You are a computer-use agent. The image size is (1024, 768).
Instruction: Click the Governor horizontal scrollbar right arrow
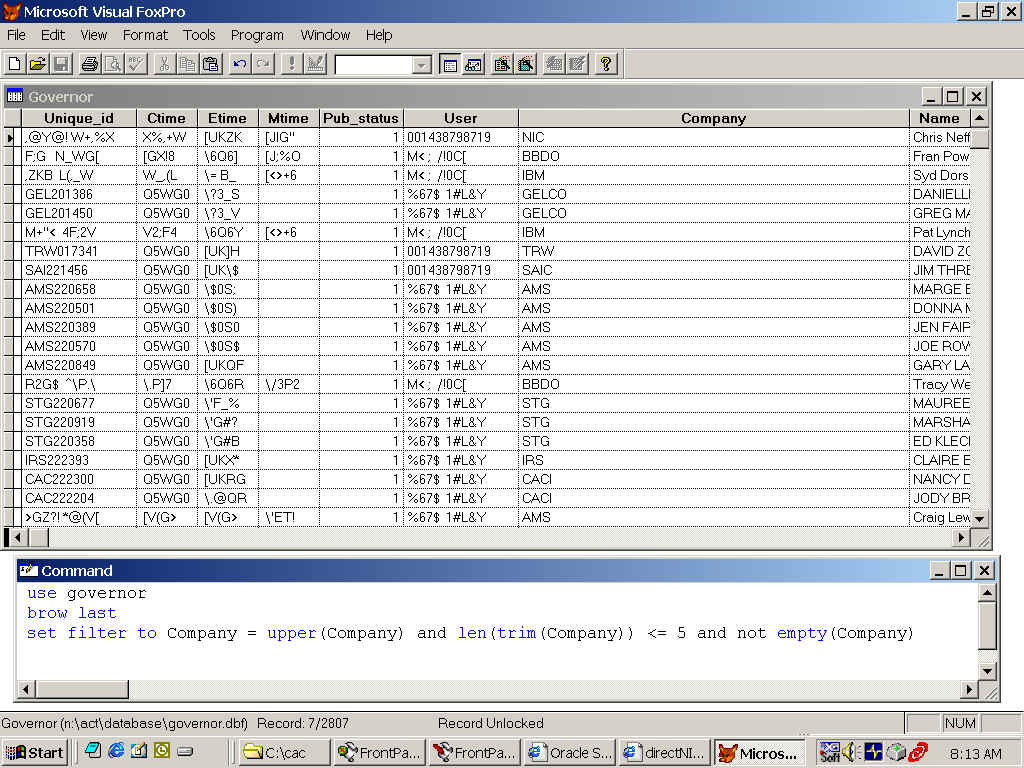961,537
